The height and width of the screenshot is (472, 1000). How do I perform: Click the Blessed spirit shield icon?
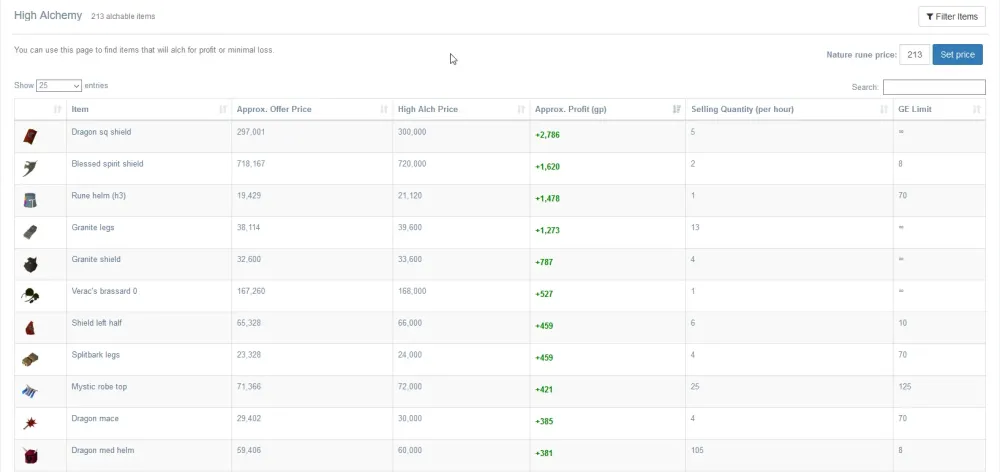coord(30,168)
